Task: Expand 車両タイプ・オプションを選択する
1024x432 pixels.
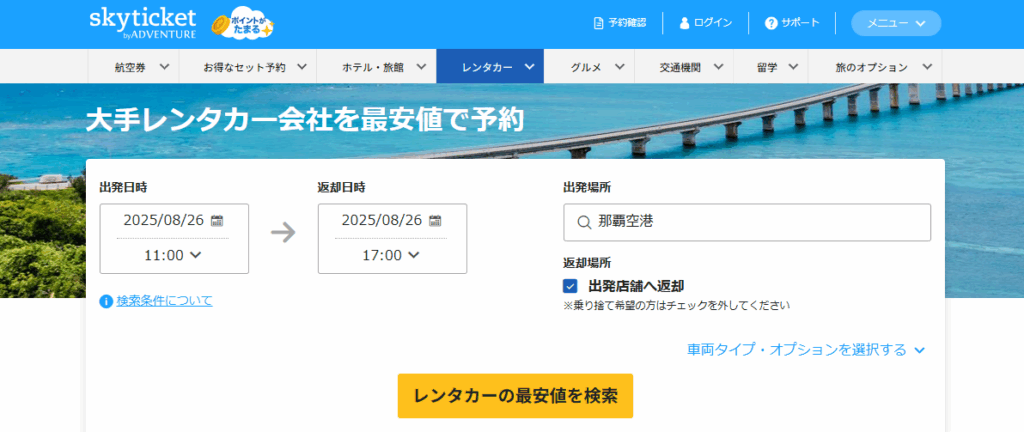Action: [x=806, y=350]
